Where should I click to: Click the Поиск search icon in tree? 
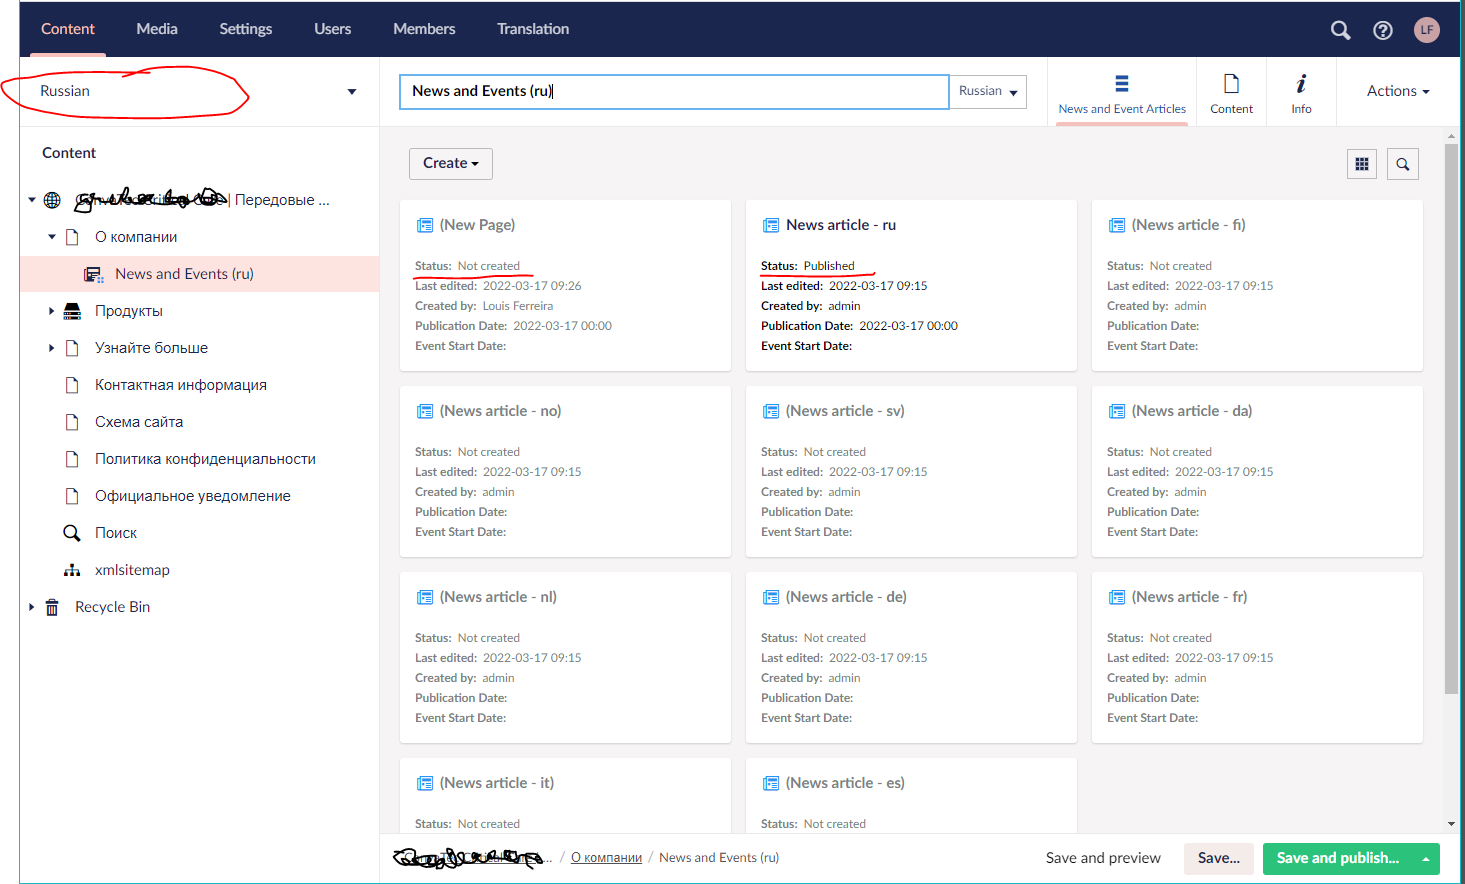pyautogui.click(x=72, y=533)
